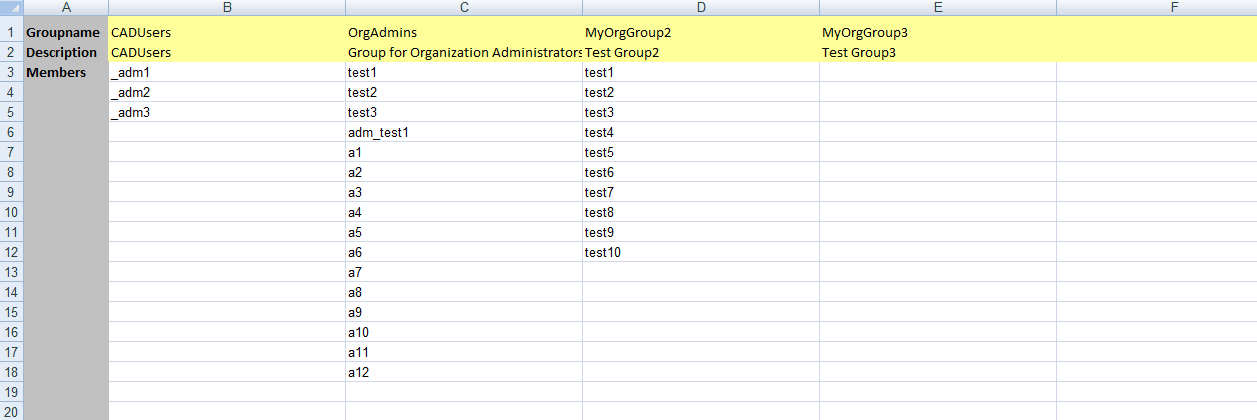
Task: Click the adm_test1 cell
Action: pyautogui.click(x=464, y=132)
